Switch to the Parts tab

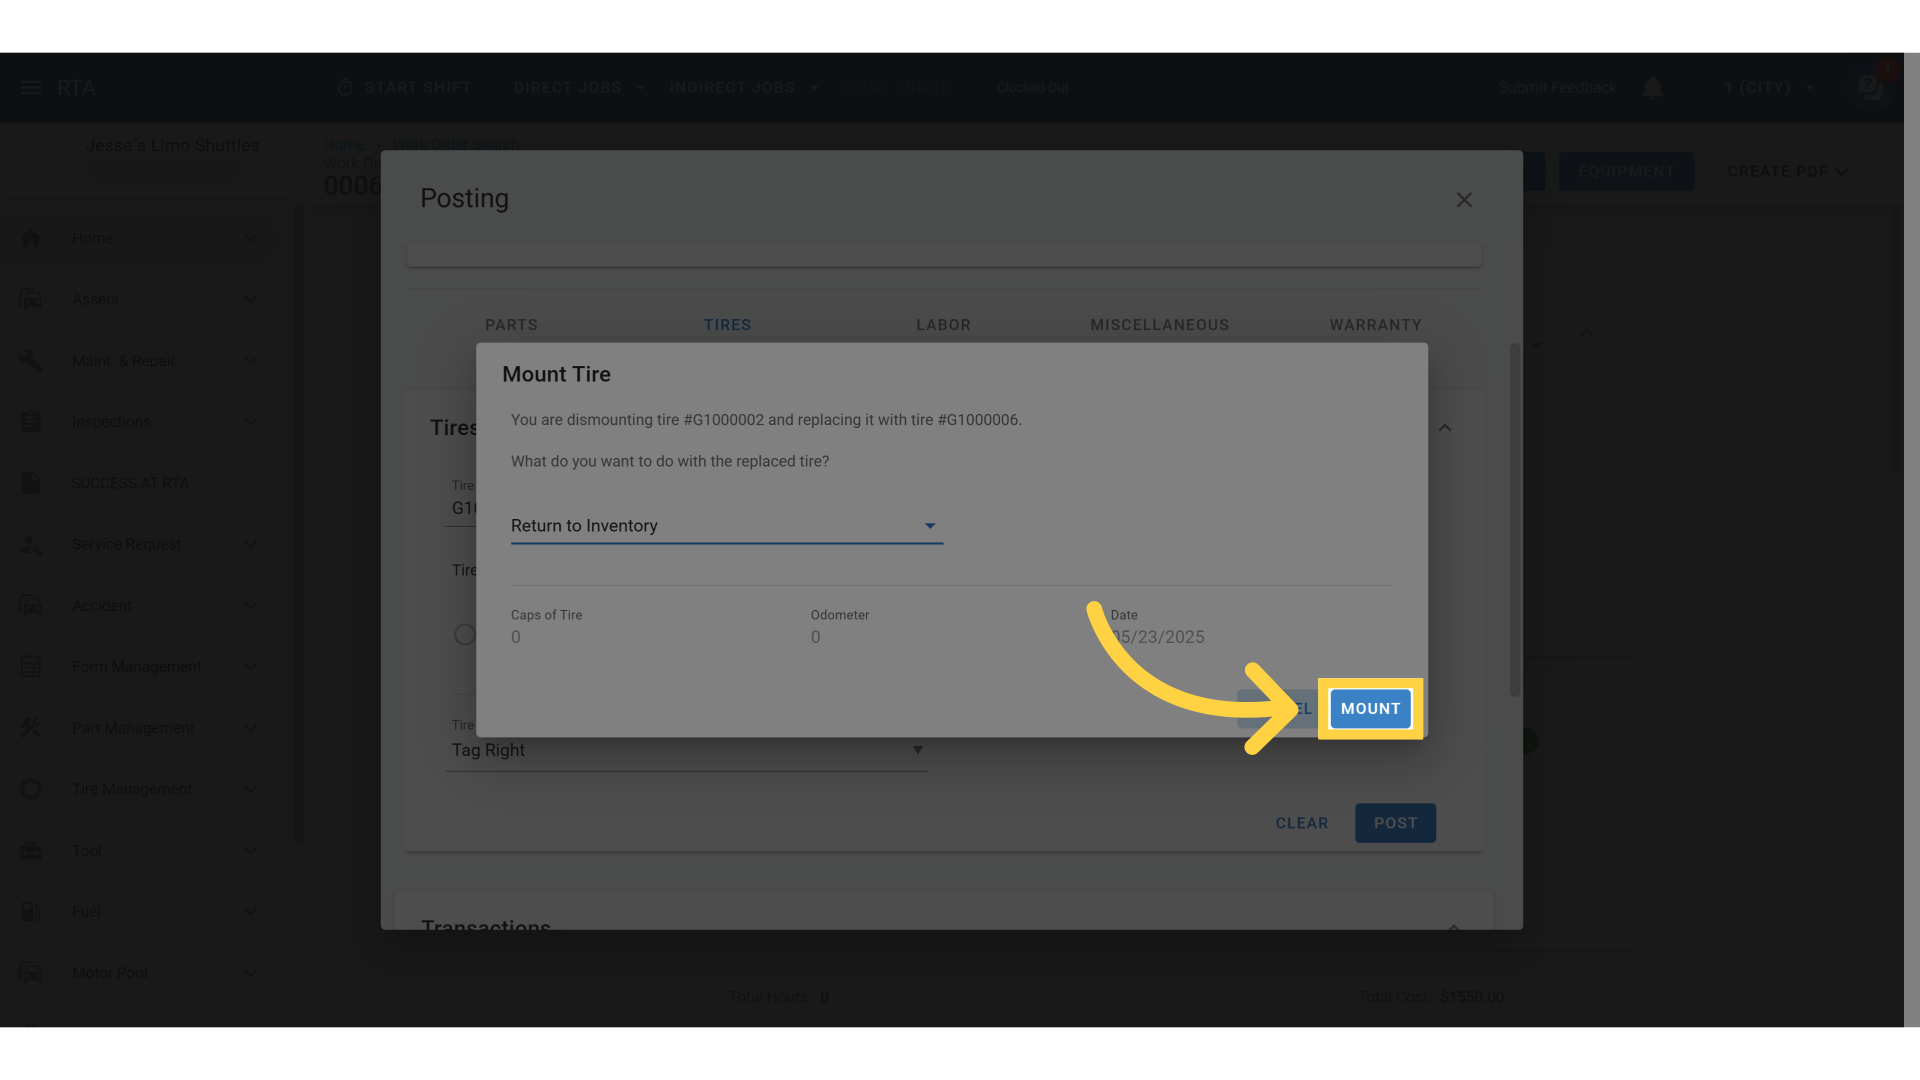pos(511,325)
